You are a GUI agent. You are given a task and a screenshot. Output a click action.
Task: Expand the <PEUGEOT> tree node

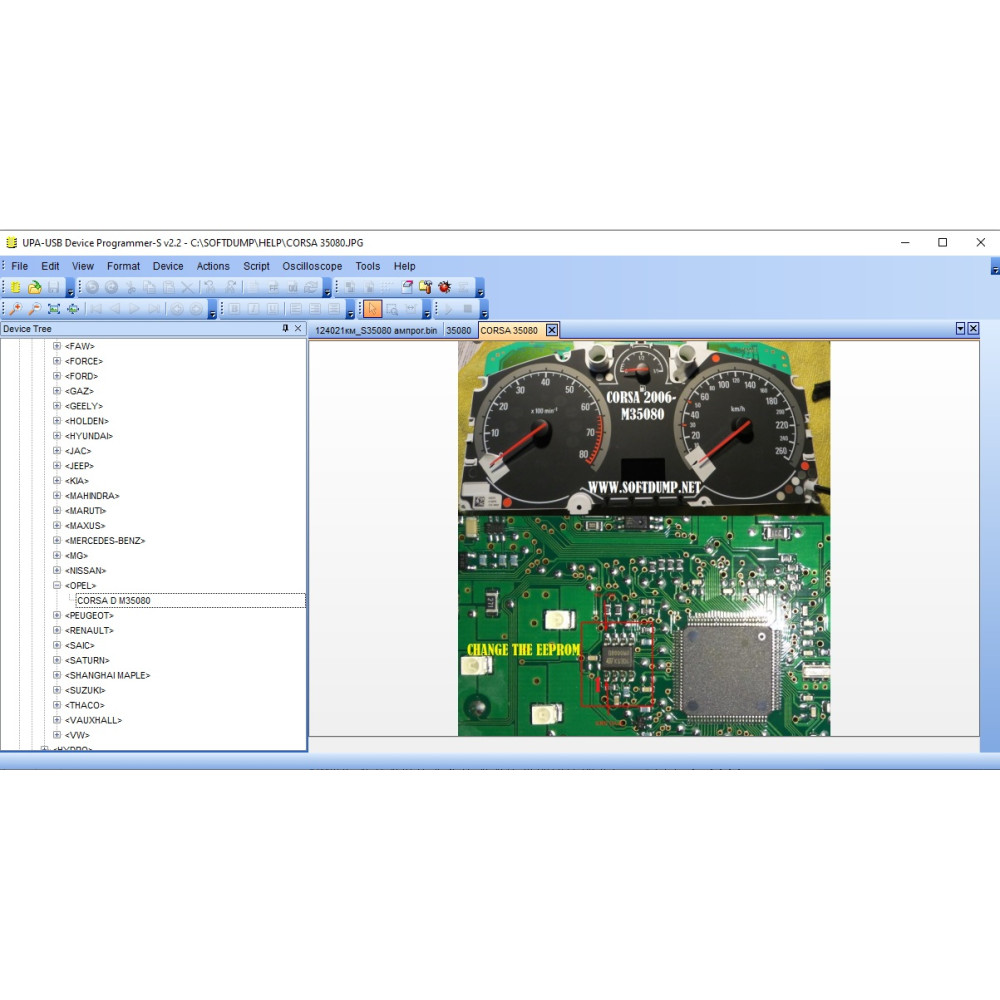click(57, 615)
